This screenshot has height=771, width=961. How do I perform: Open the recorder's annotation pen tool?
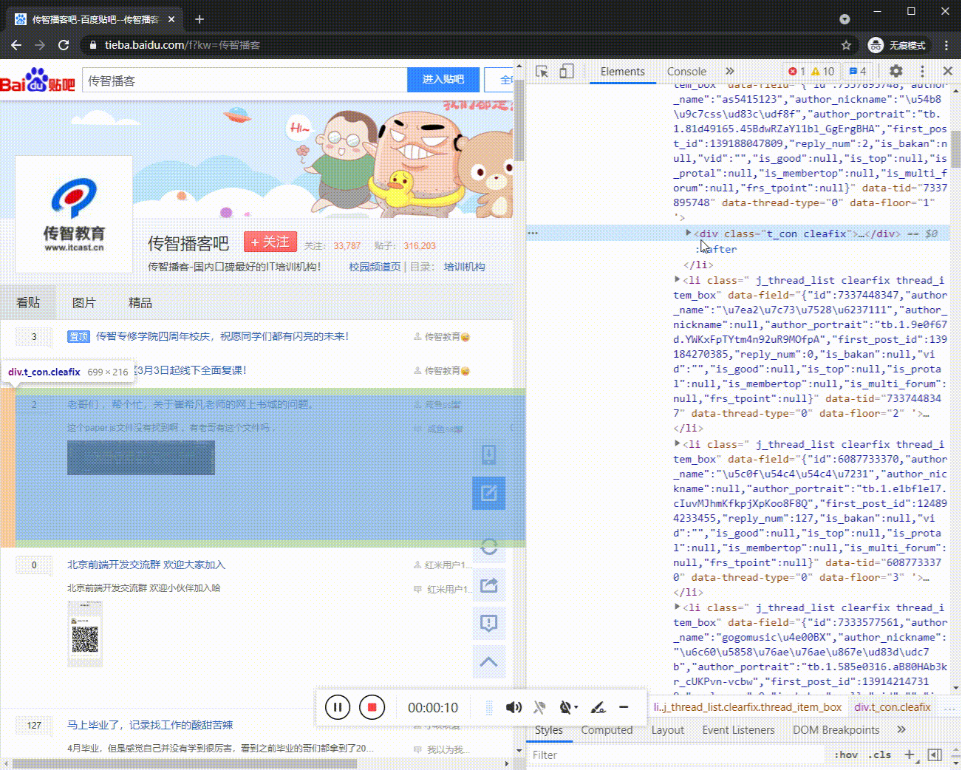[598, 707]
